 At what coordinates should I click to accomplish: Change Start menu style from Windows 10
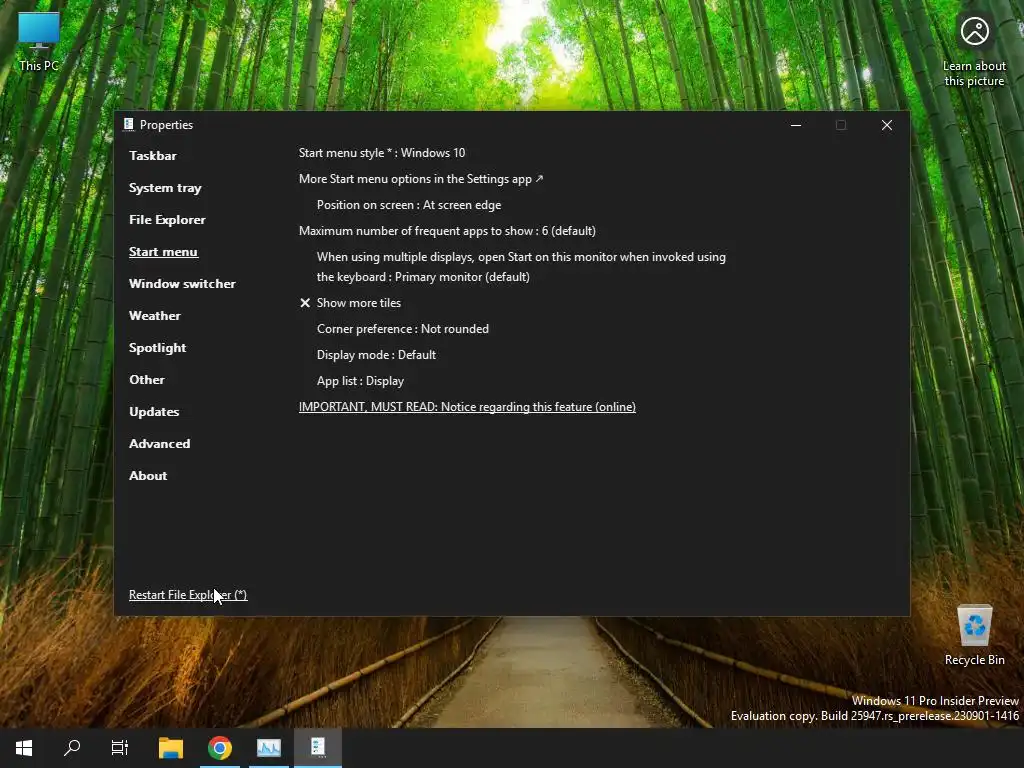pos(382,153)
